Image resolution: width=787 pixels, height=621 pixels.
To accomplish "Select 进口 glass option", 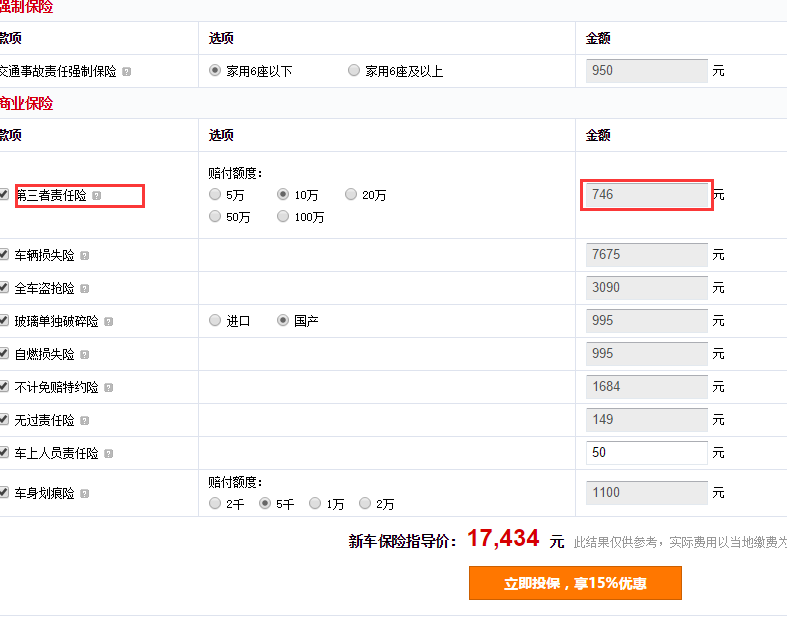I will [215, 320].
